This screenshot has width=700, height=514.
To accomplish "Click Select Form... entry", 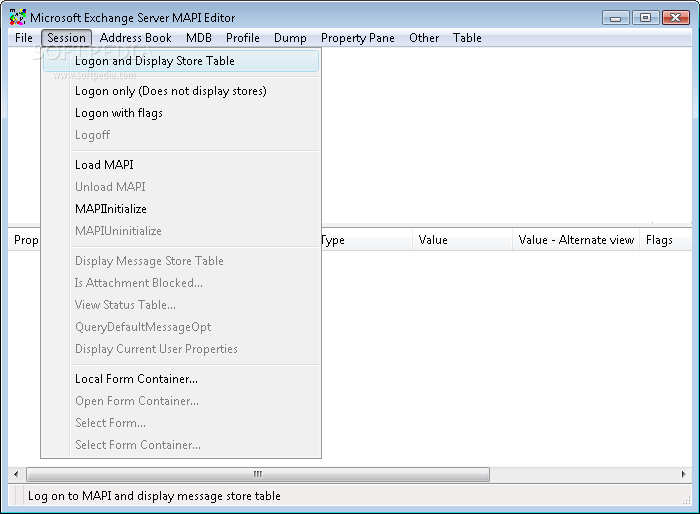I will click(x=181, y=422).
